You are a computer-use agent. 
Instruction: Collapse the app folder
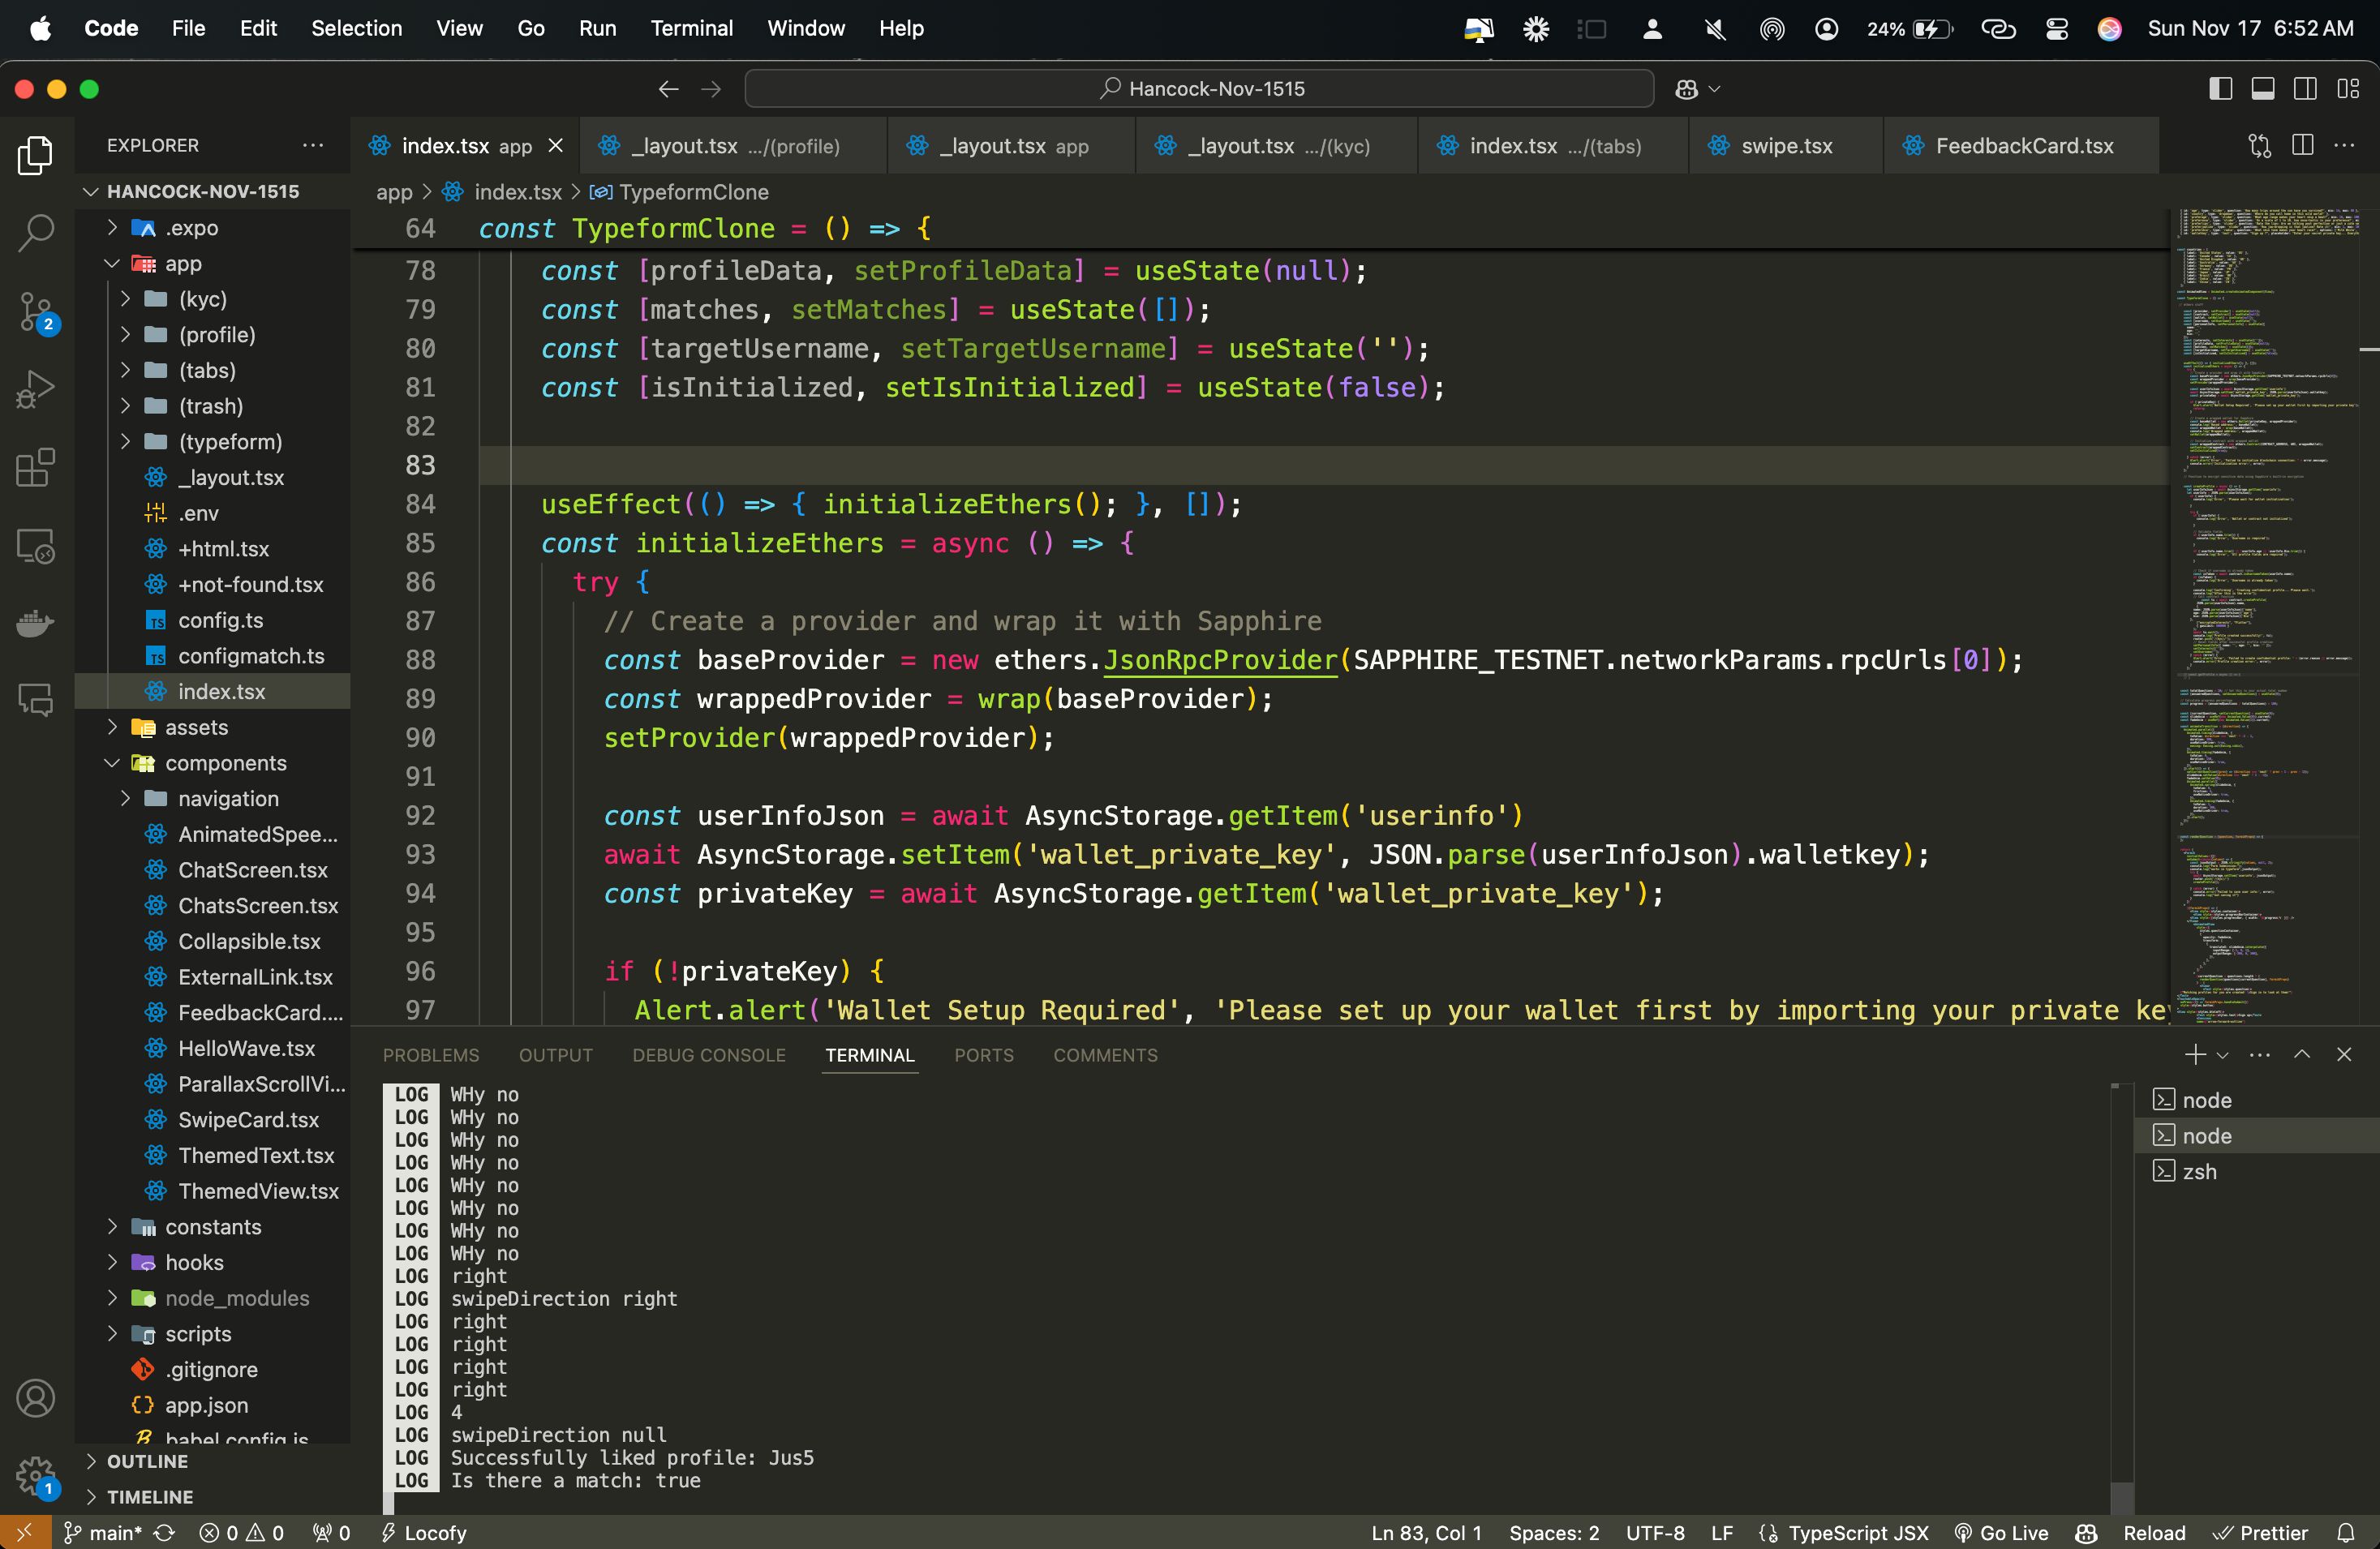point(213,263)
